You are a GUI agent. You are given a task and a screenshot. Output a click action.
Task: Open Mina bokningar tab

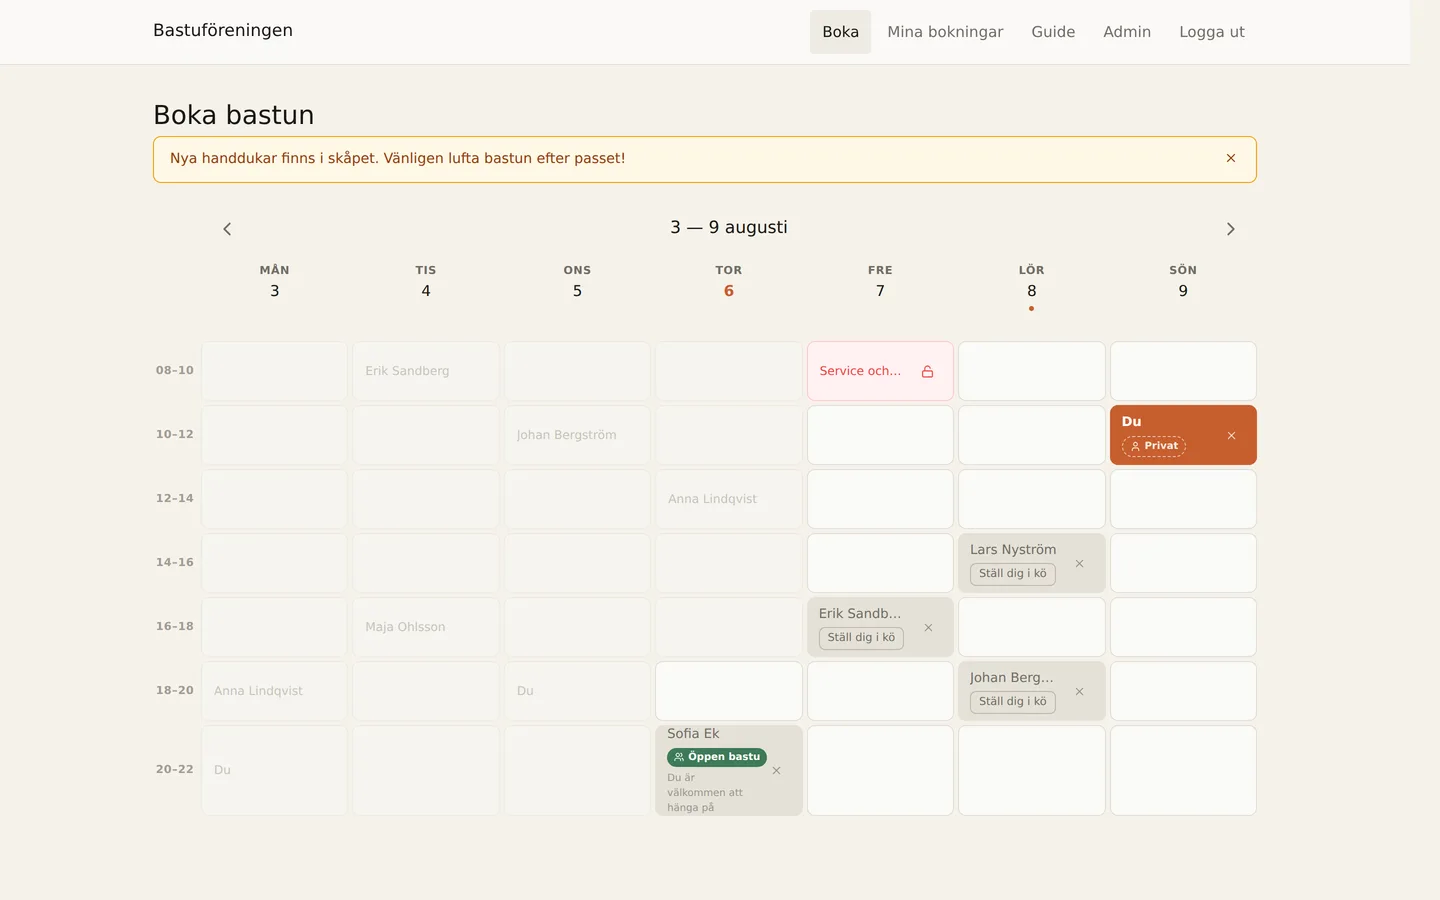point(945,32)
